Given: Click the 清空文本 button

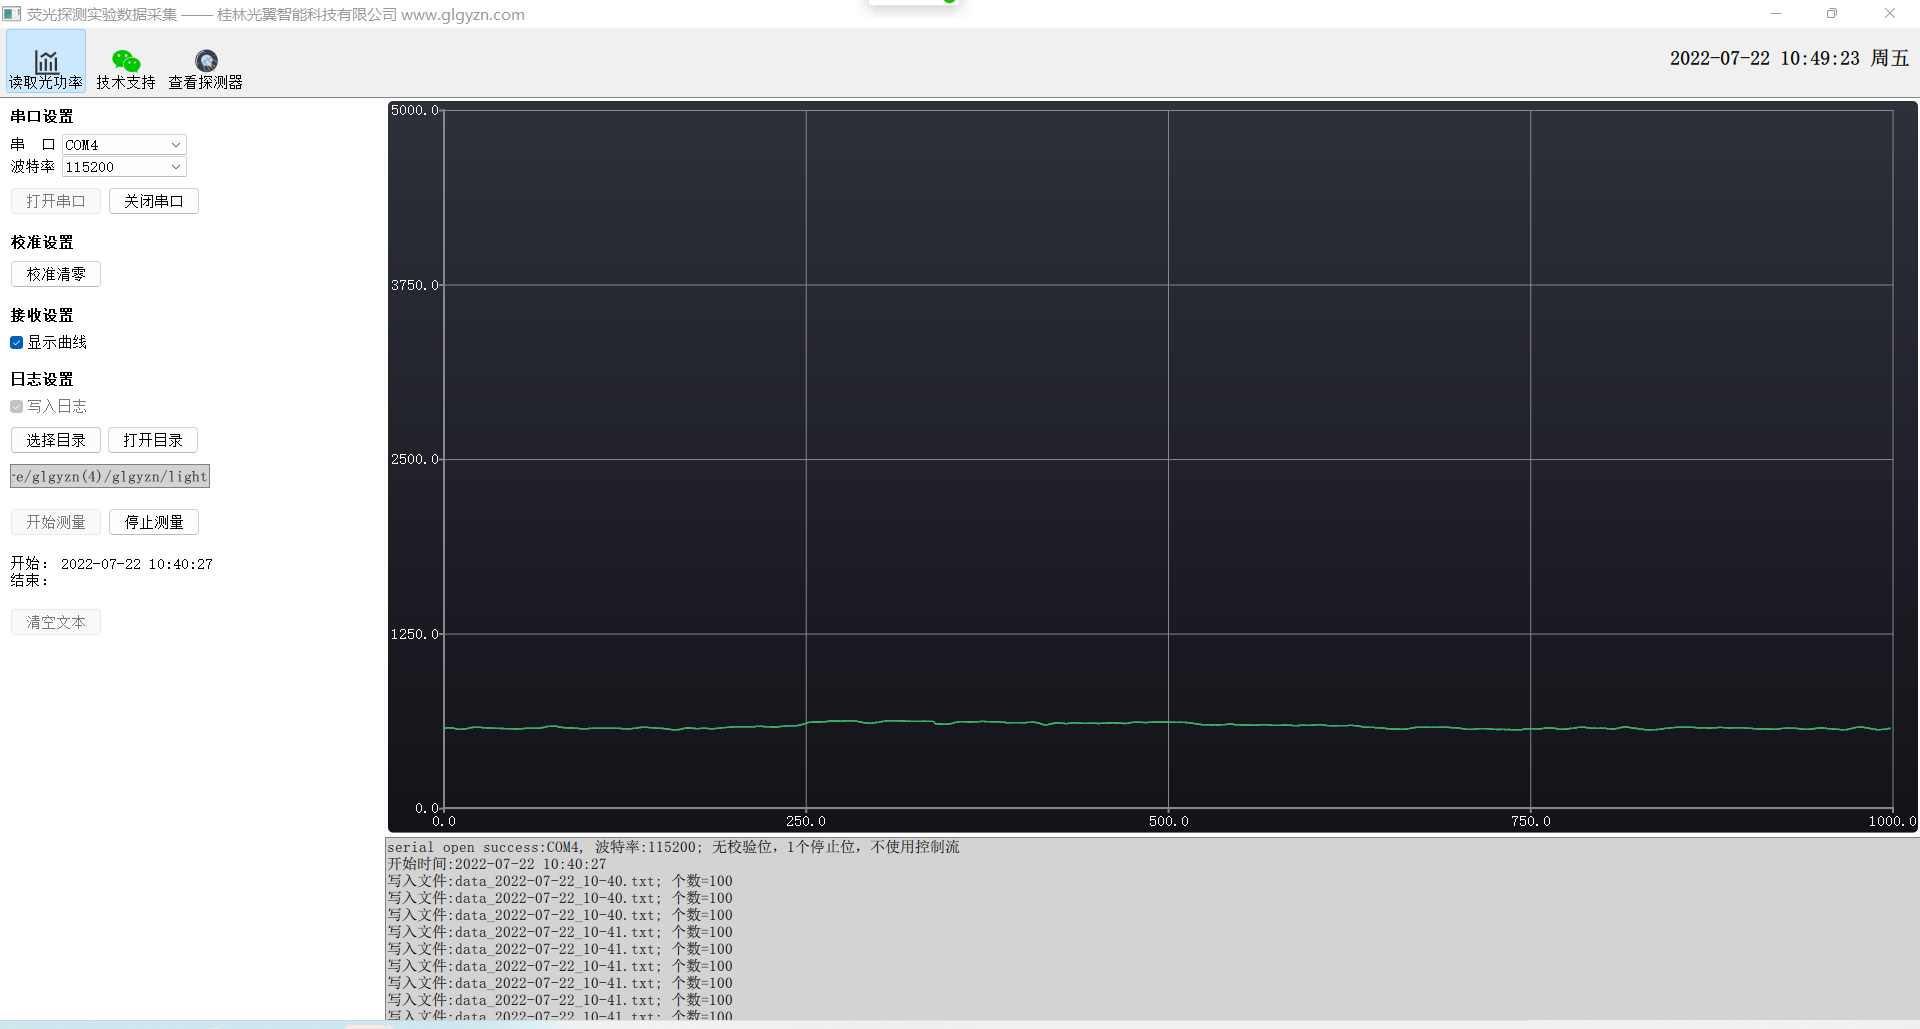Looking at the screenshot, I should tap(56, 622).
